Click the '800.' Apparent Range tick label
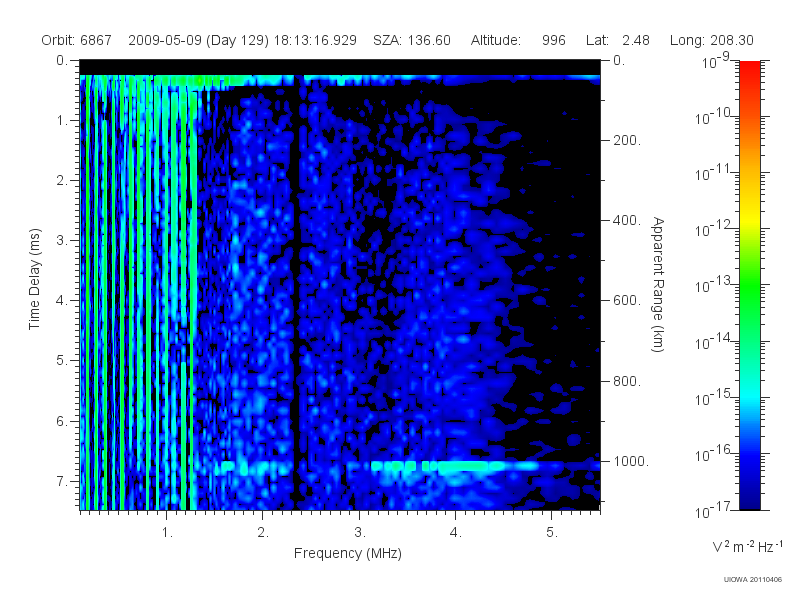800x600 pixels. click(627, 381)
